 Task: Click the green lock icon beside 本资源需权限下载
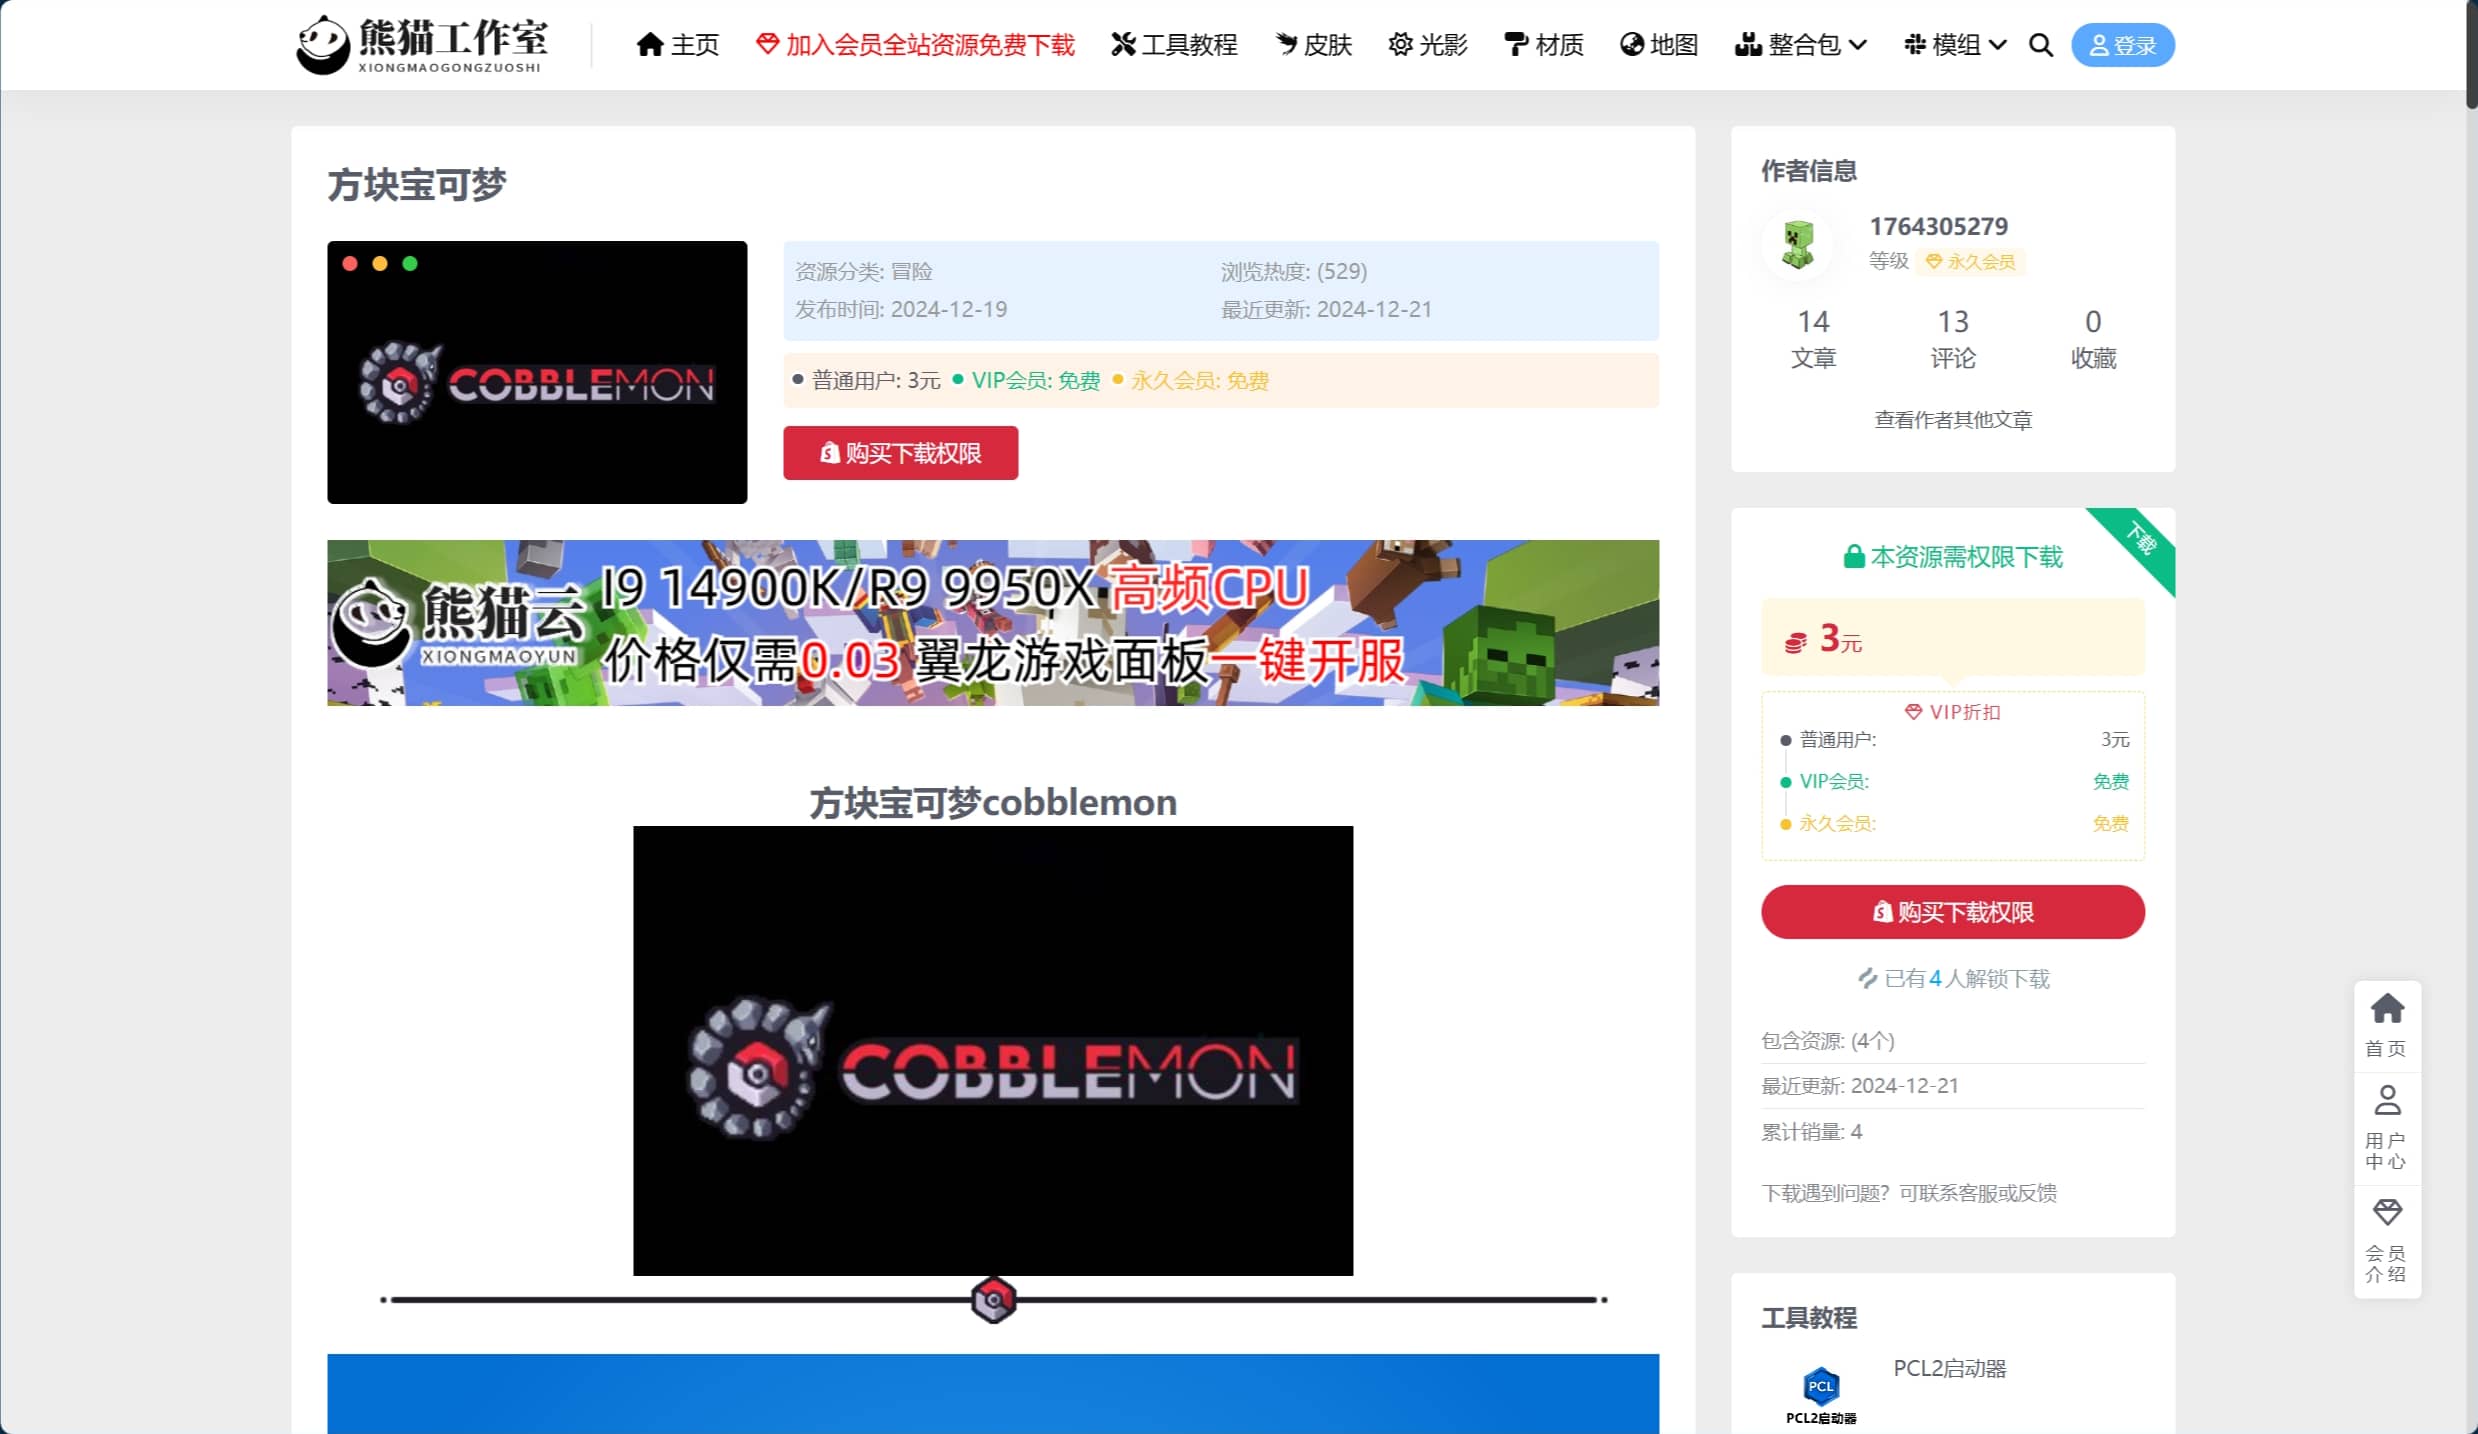coord(1853,557)
